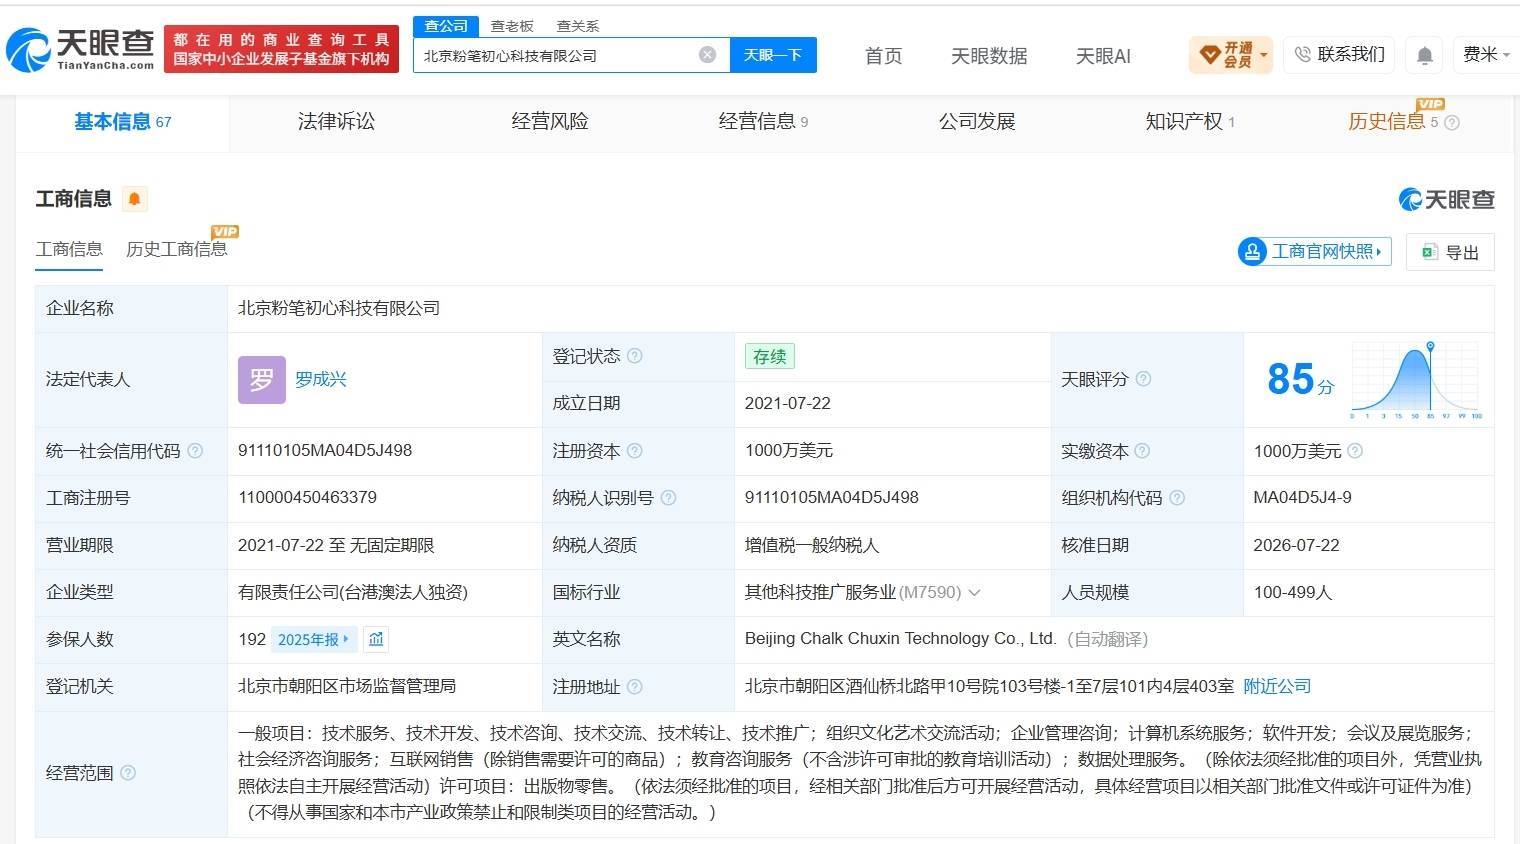The height and width of the screenshot is (844, 1520).
Task: Expand the 费米 user account menu
Action: click(1486, 55)
